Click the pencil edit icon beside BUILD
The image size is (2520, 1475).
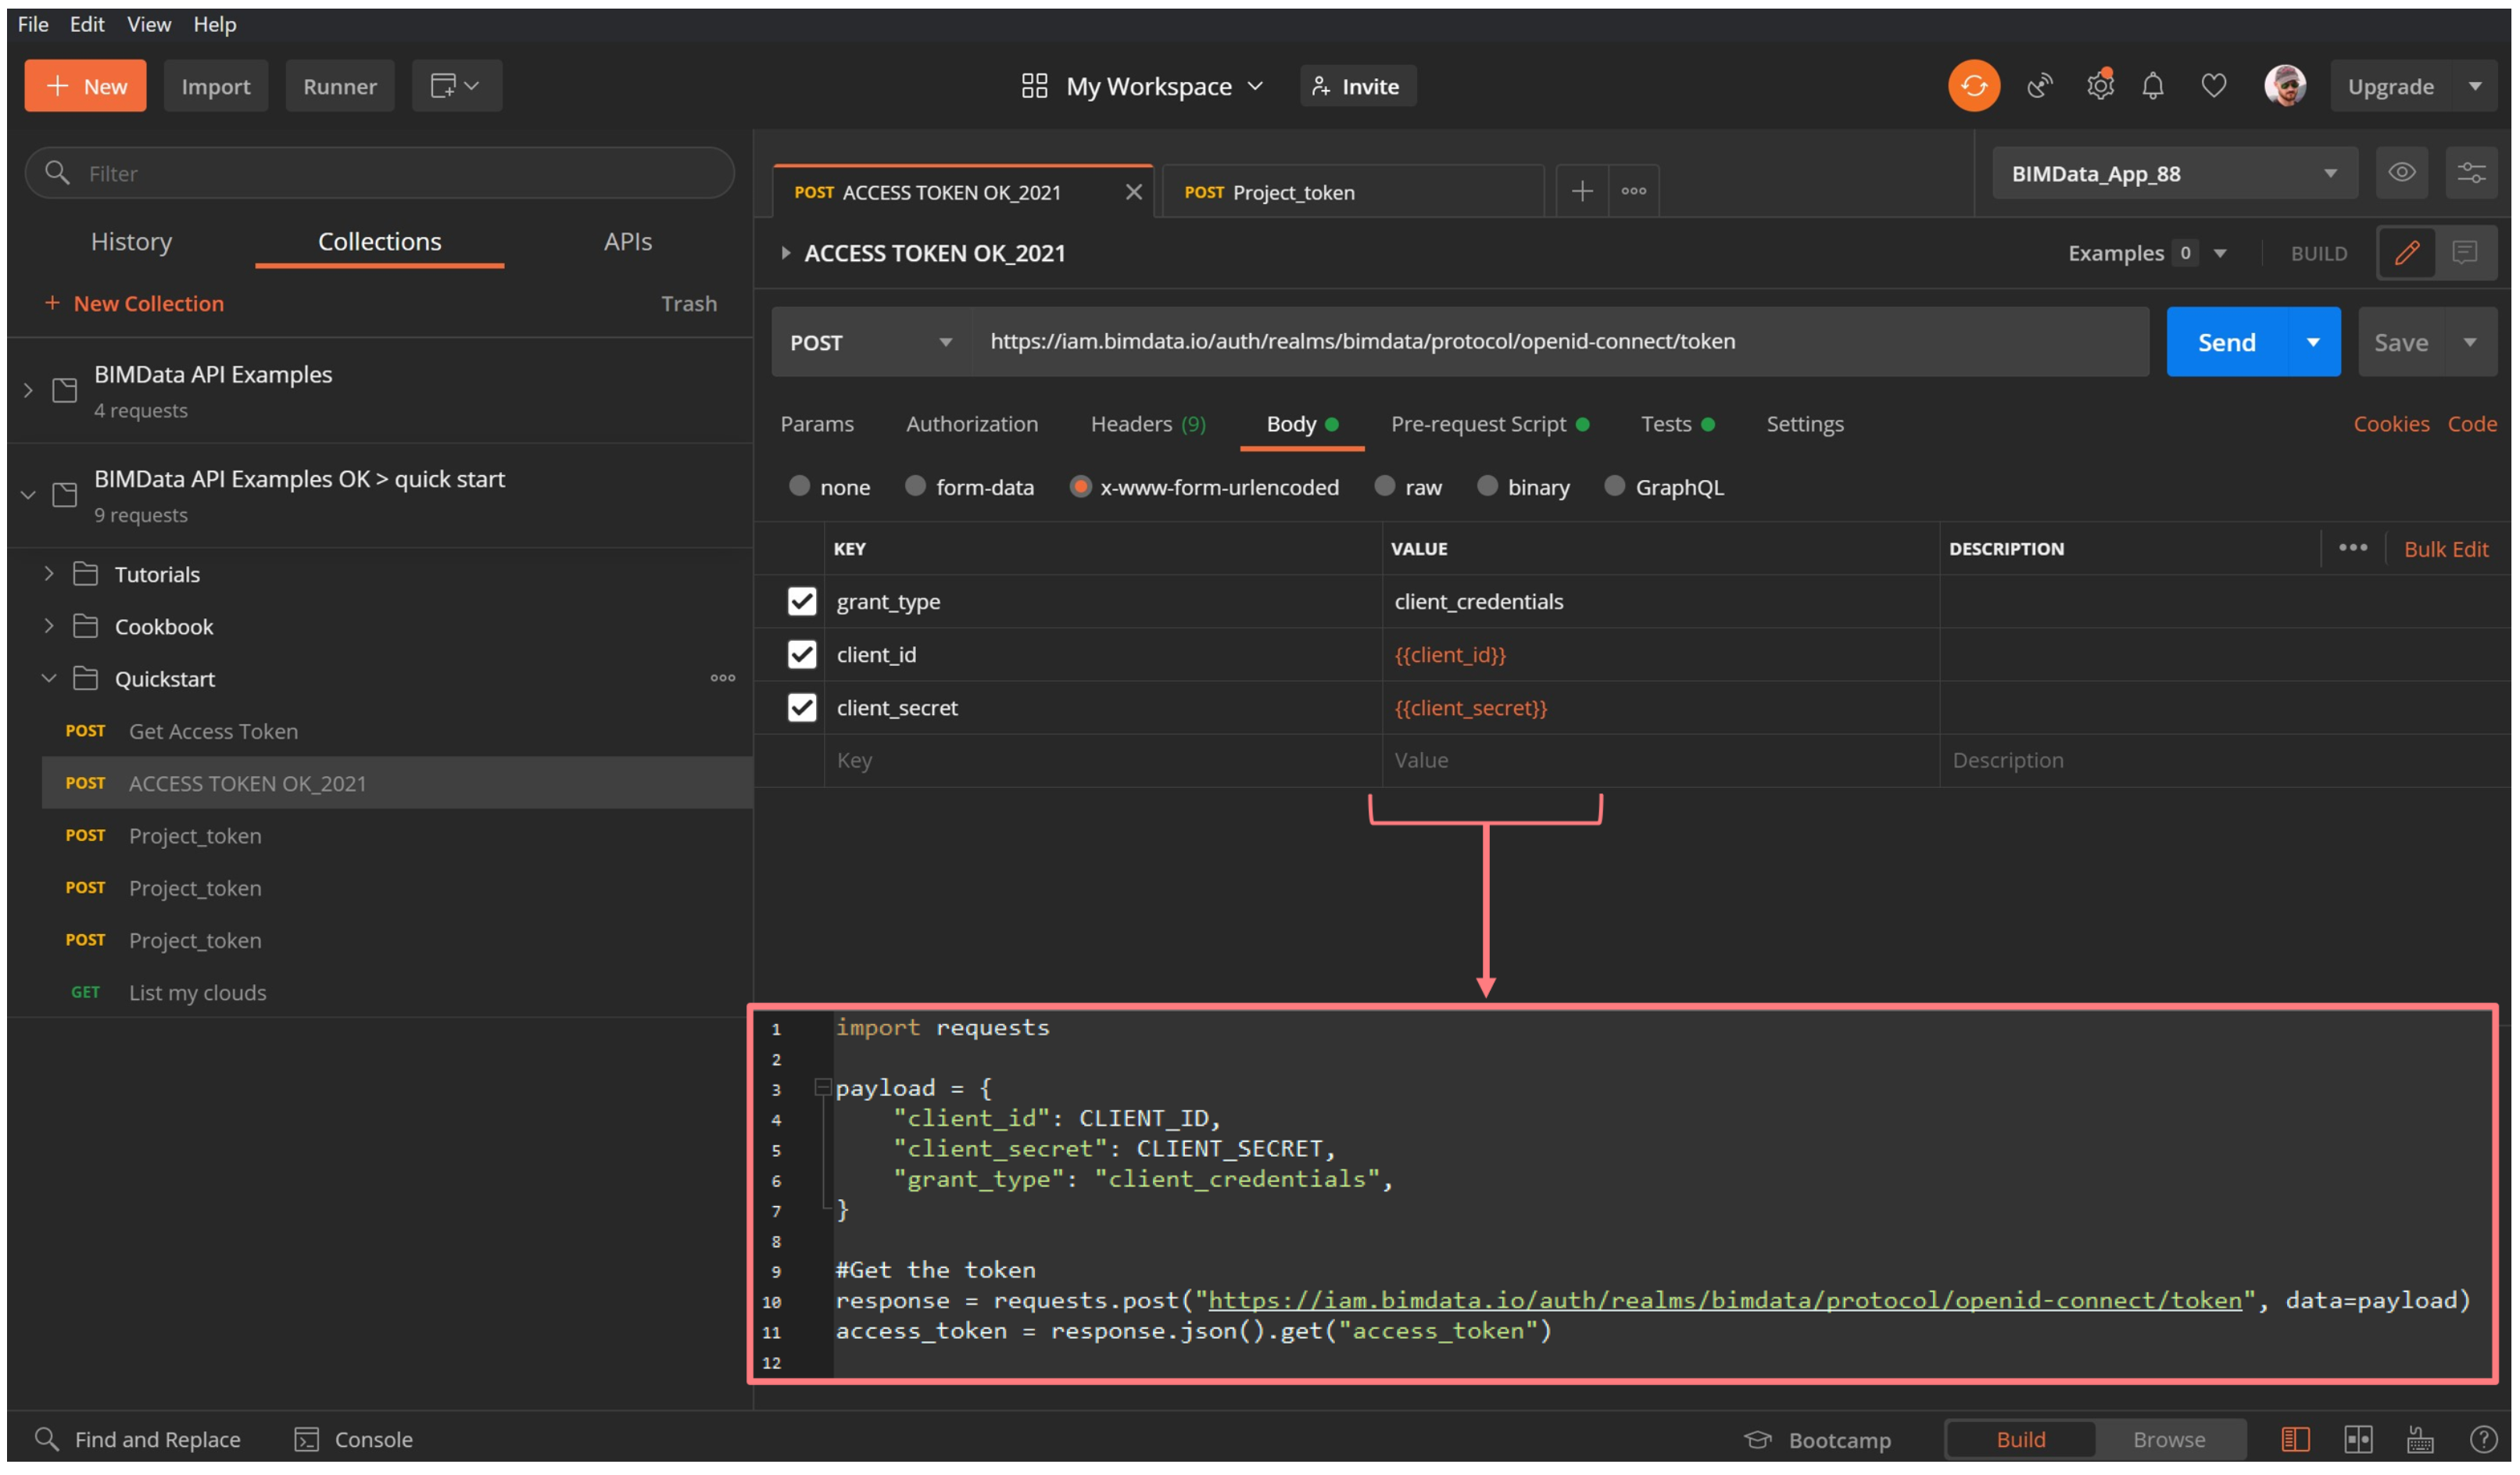2406,253
